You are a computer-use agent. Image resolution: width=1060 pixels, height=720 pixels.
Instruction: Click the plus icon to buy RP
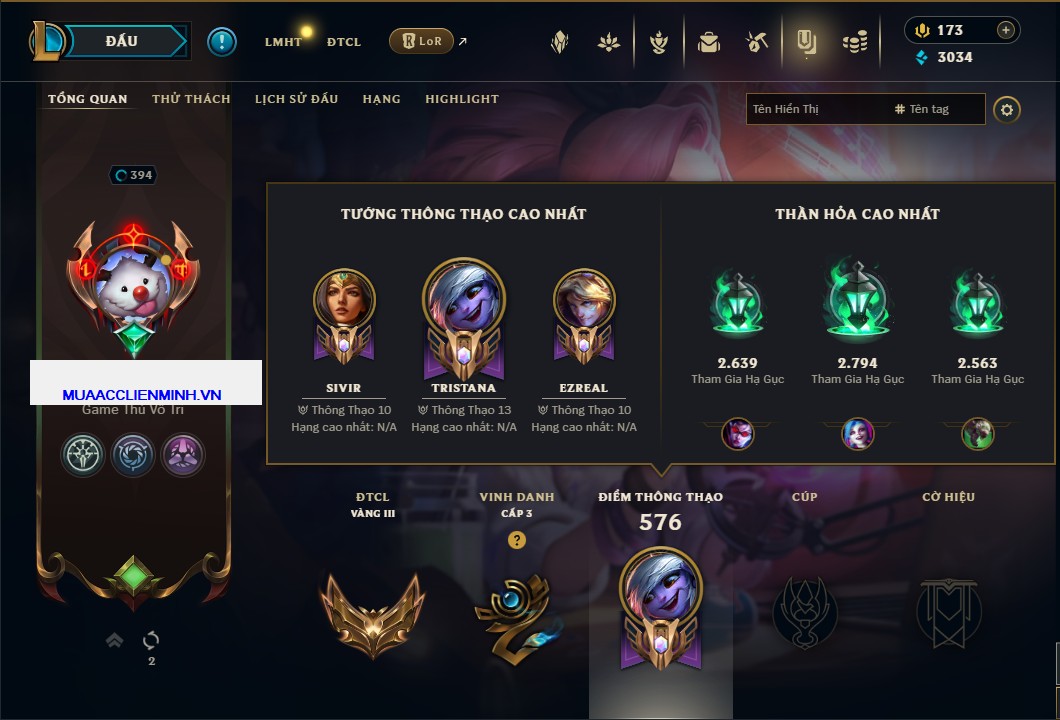click(x=1006, y=30)
